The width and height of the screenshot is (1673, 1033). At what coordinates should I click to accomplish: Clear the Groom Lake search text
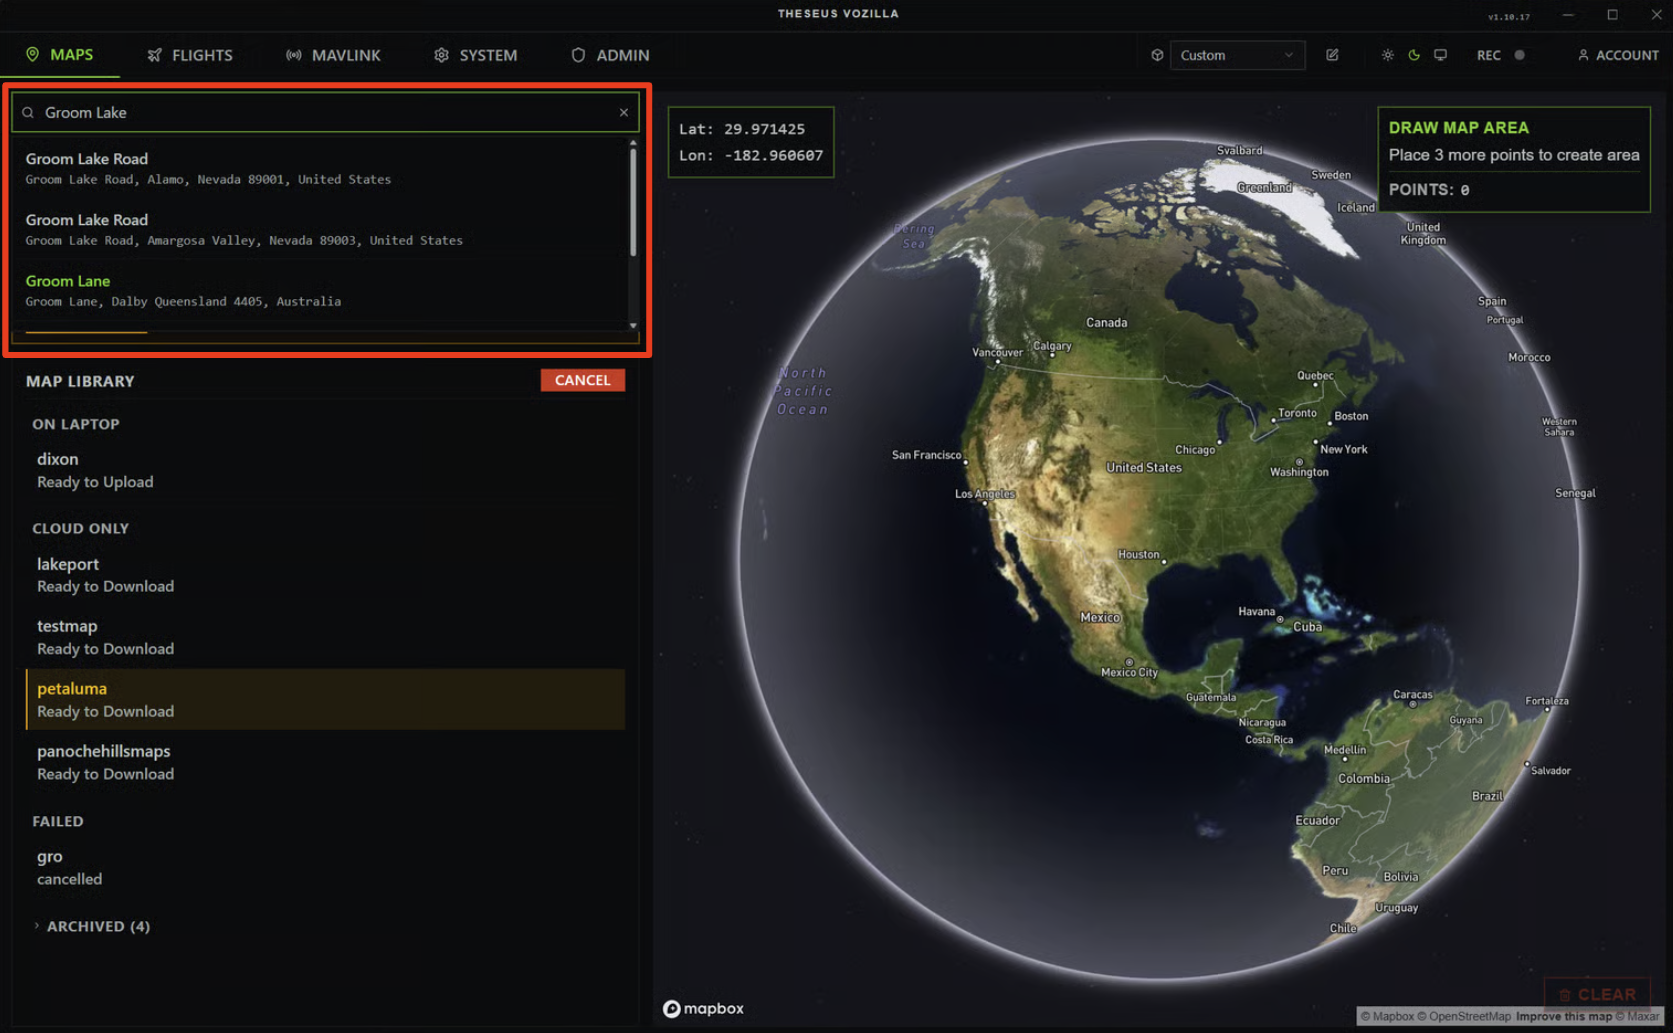(x=624, y=112)
